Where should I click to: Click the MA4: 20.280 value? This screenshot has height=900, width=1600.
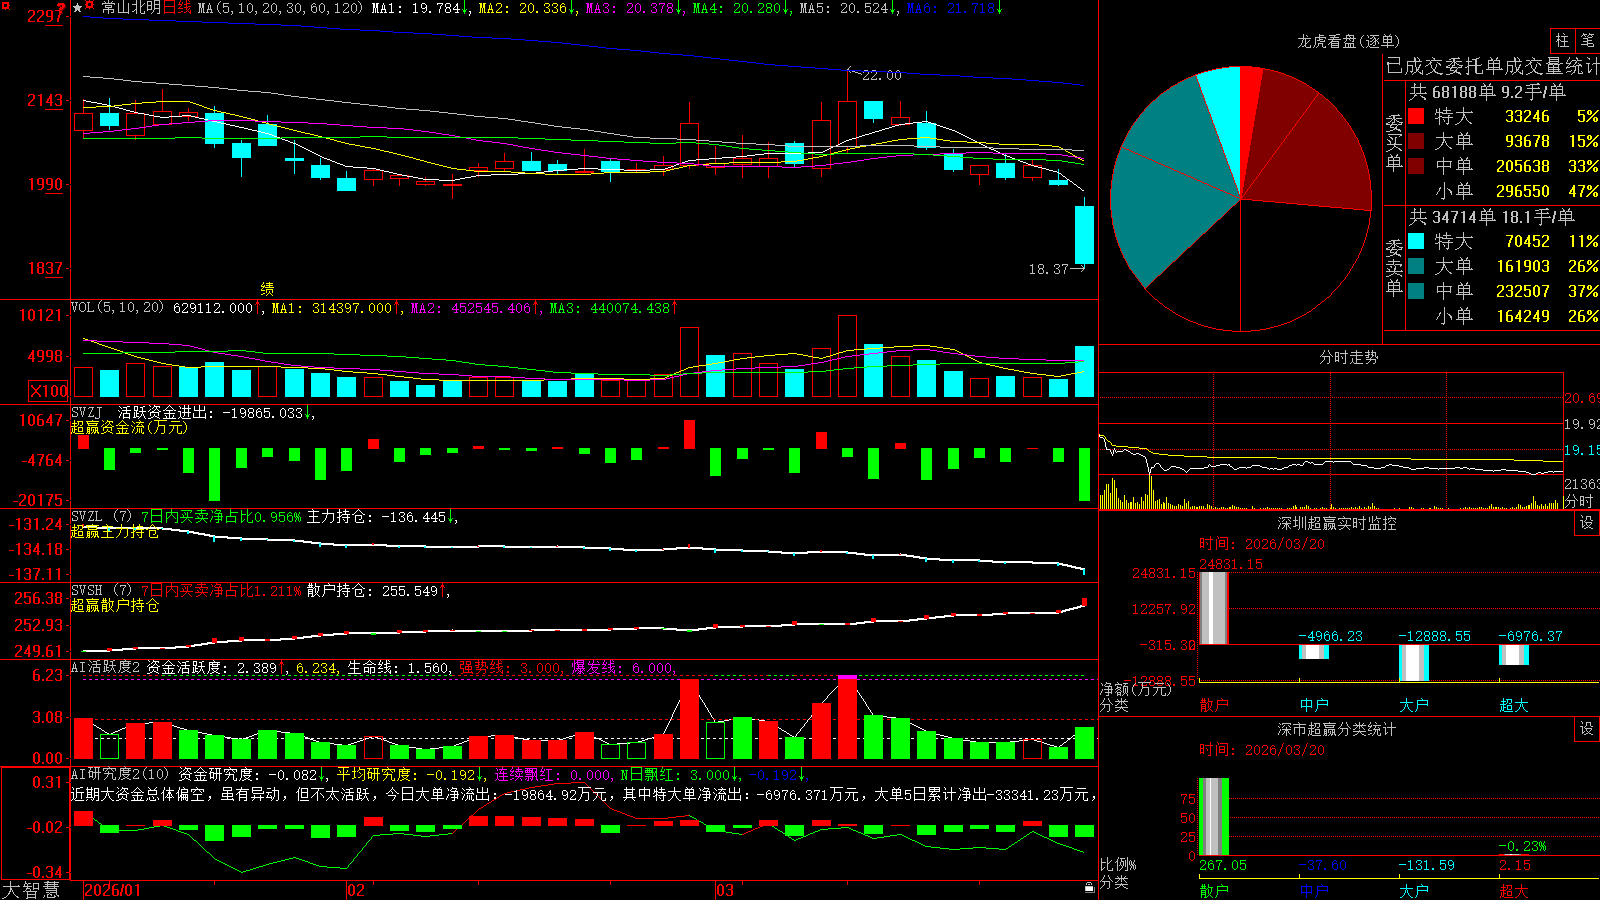point(740,8)
